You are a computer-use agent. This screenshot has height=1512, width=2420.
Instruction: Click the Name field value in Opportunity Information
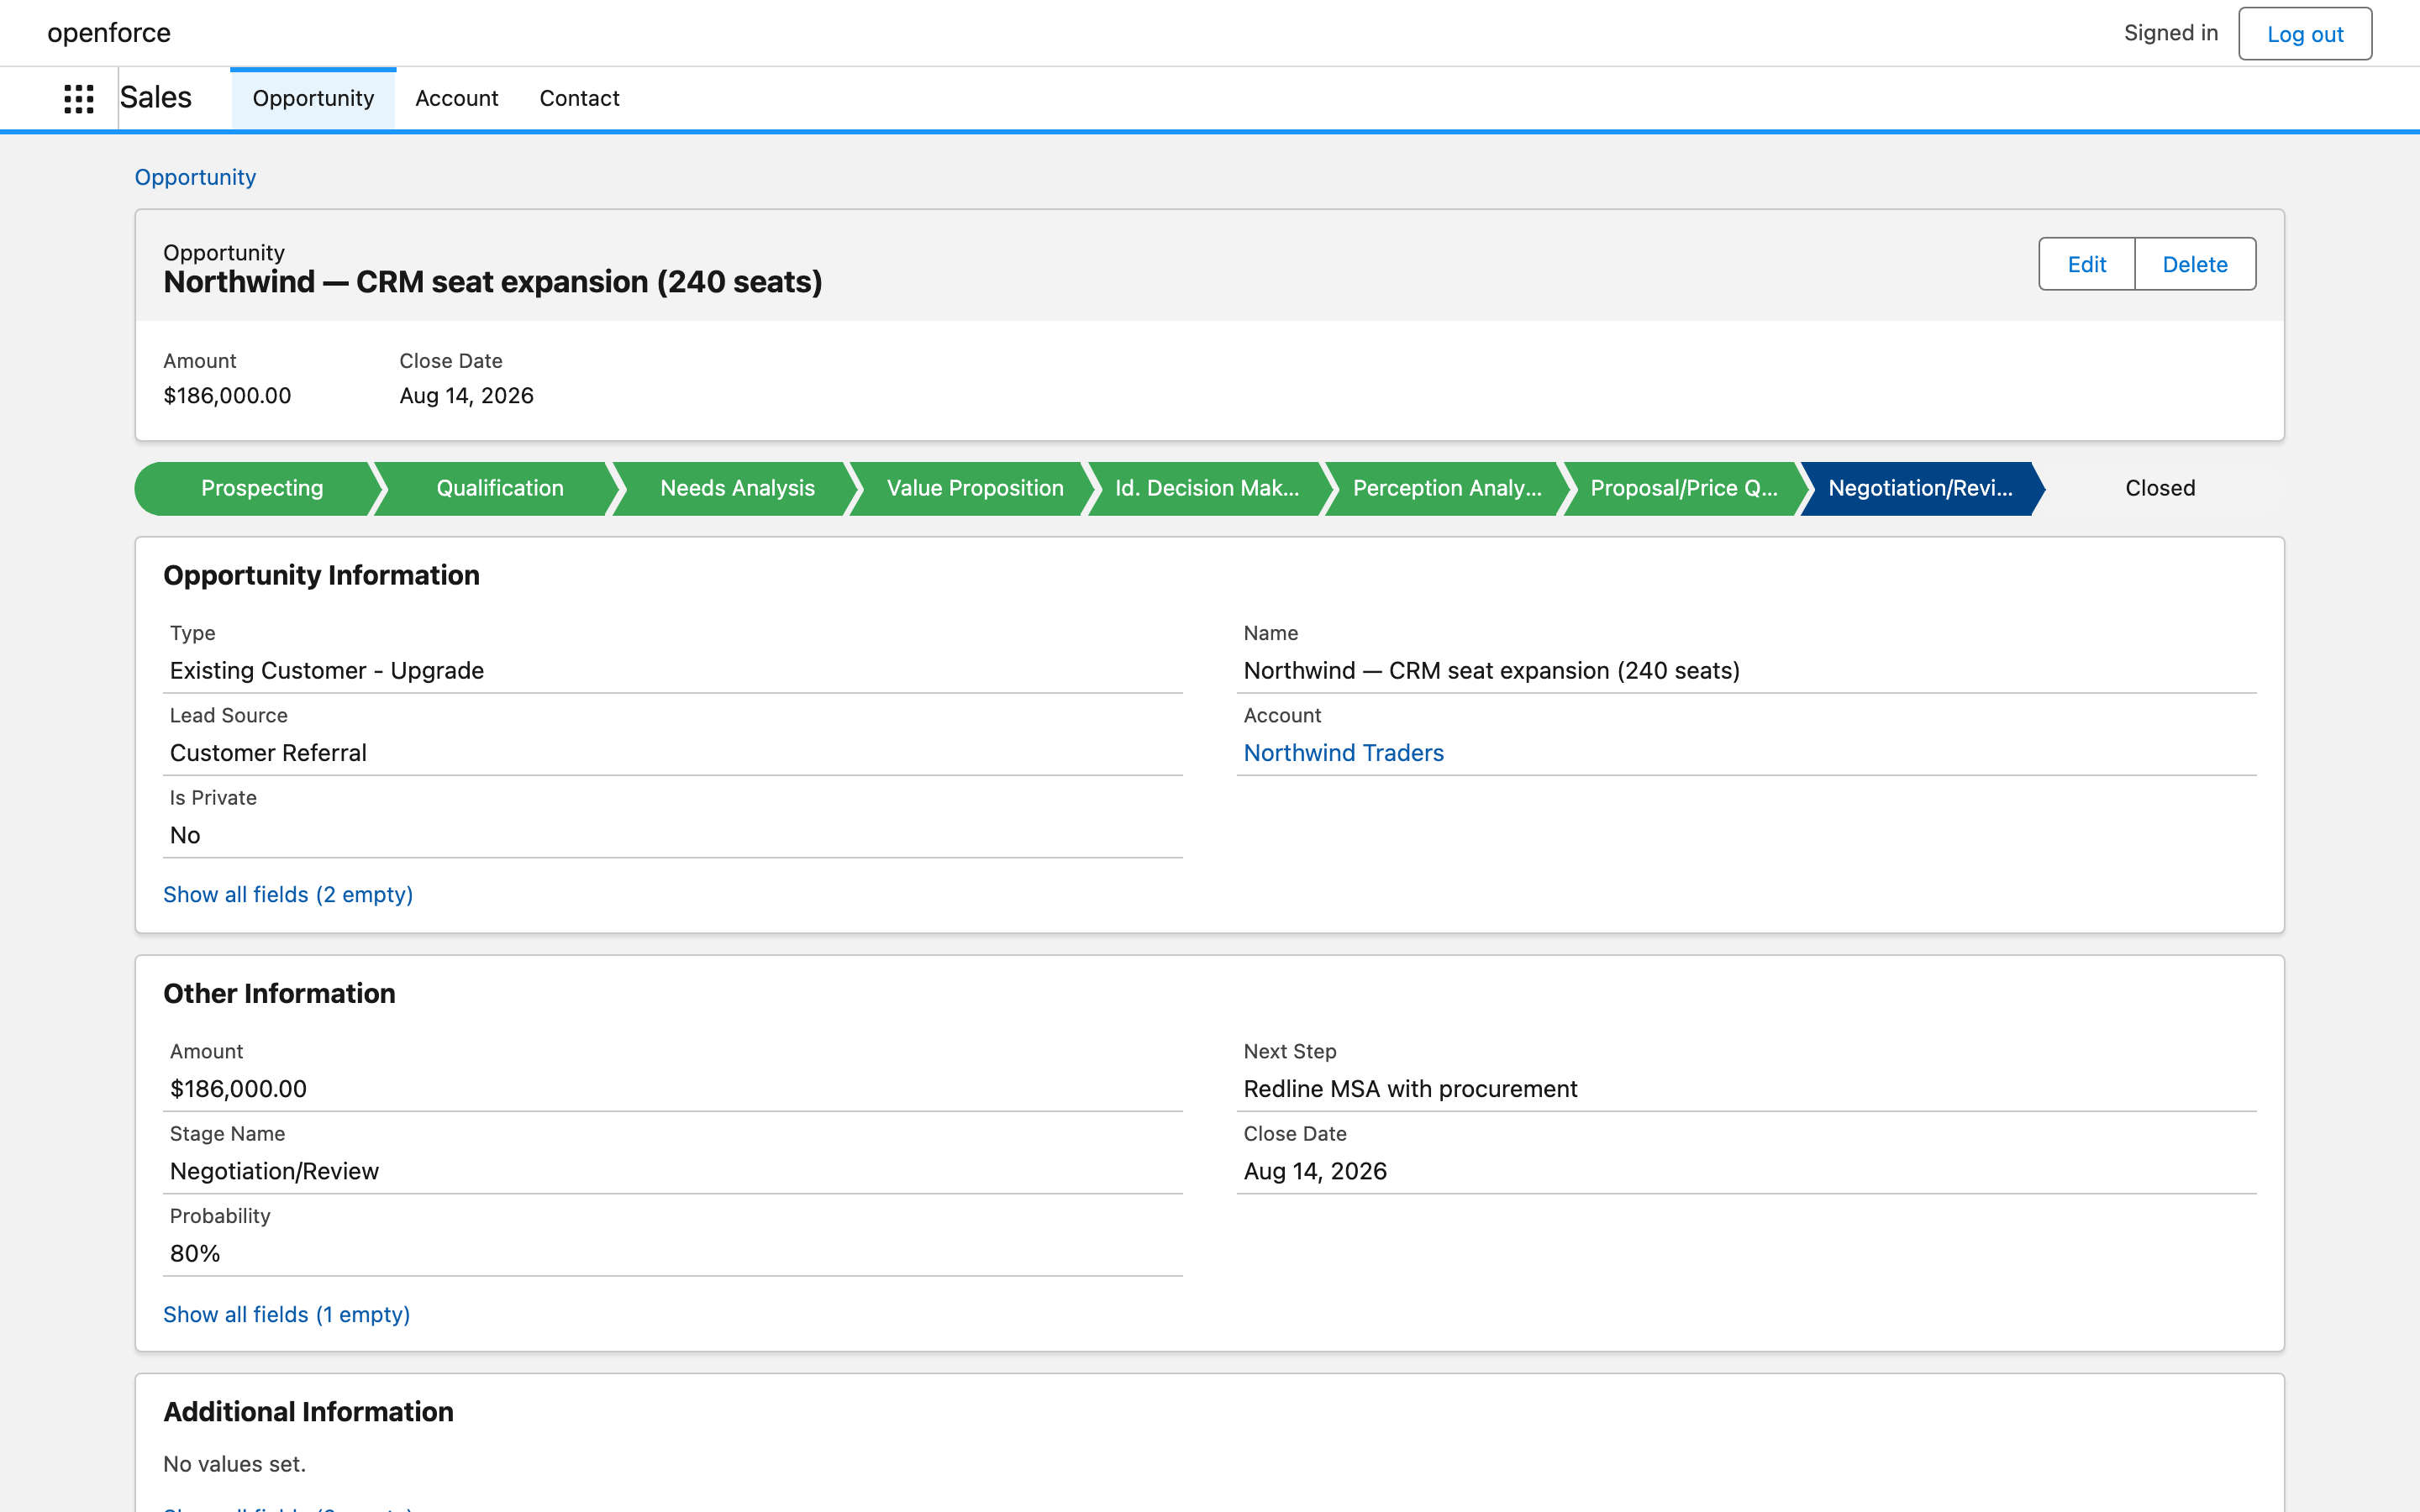[1491, 671]
